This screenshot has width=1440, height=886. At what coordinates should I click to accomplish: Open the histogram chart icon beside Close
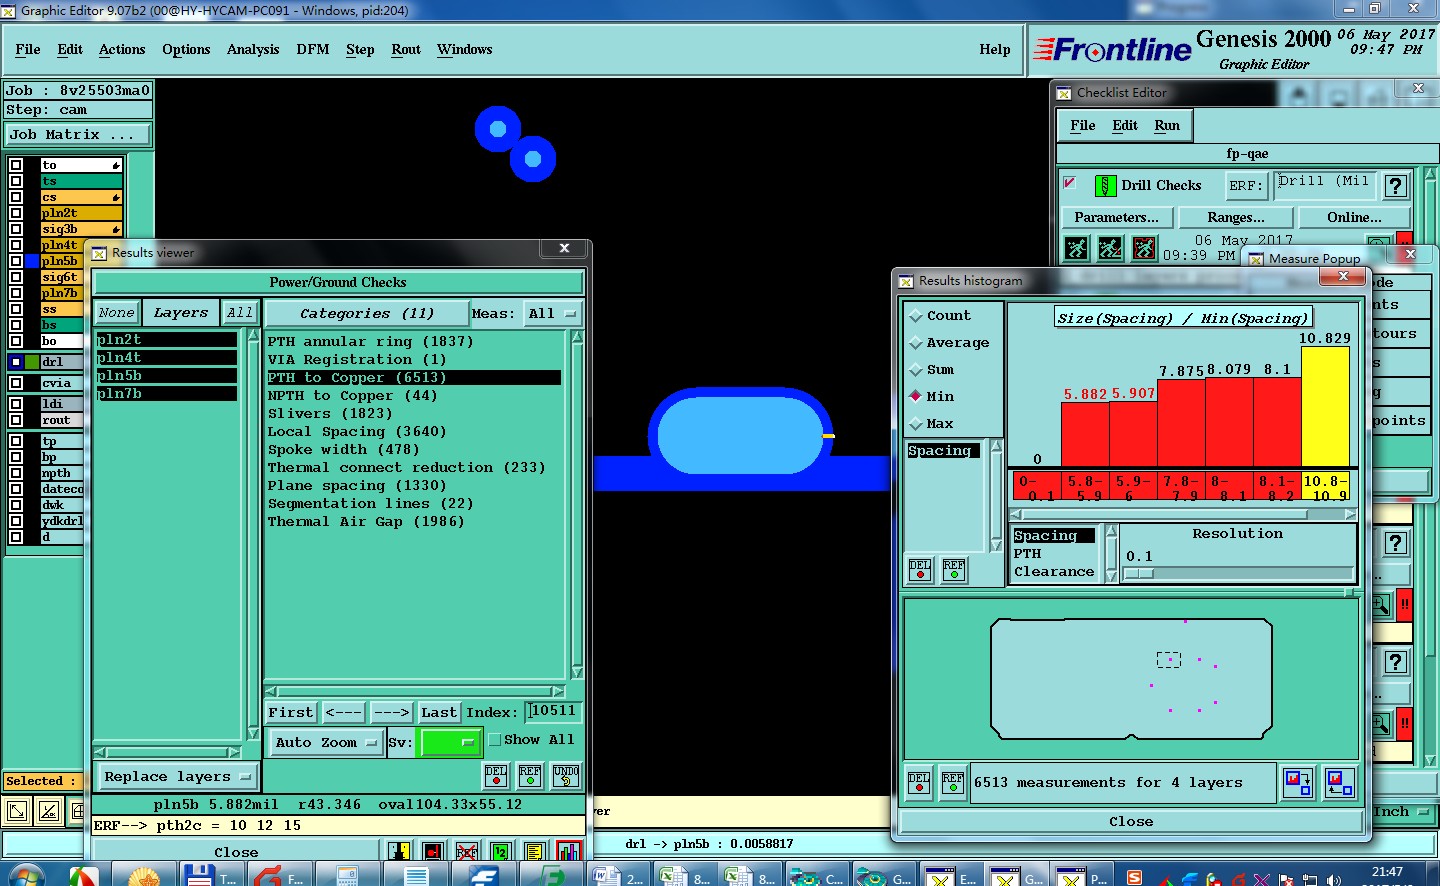click(x=569, y=851)
